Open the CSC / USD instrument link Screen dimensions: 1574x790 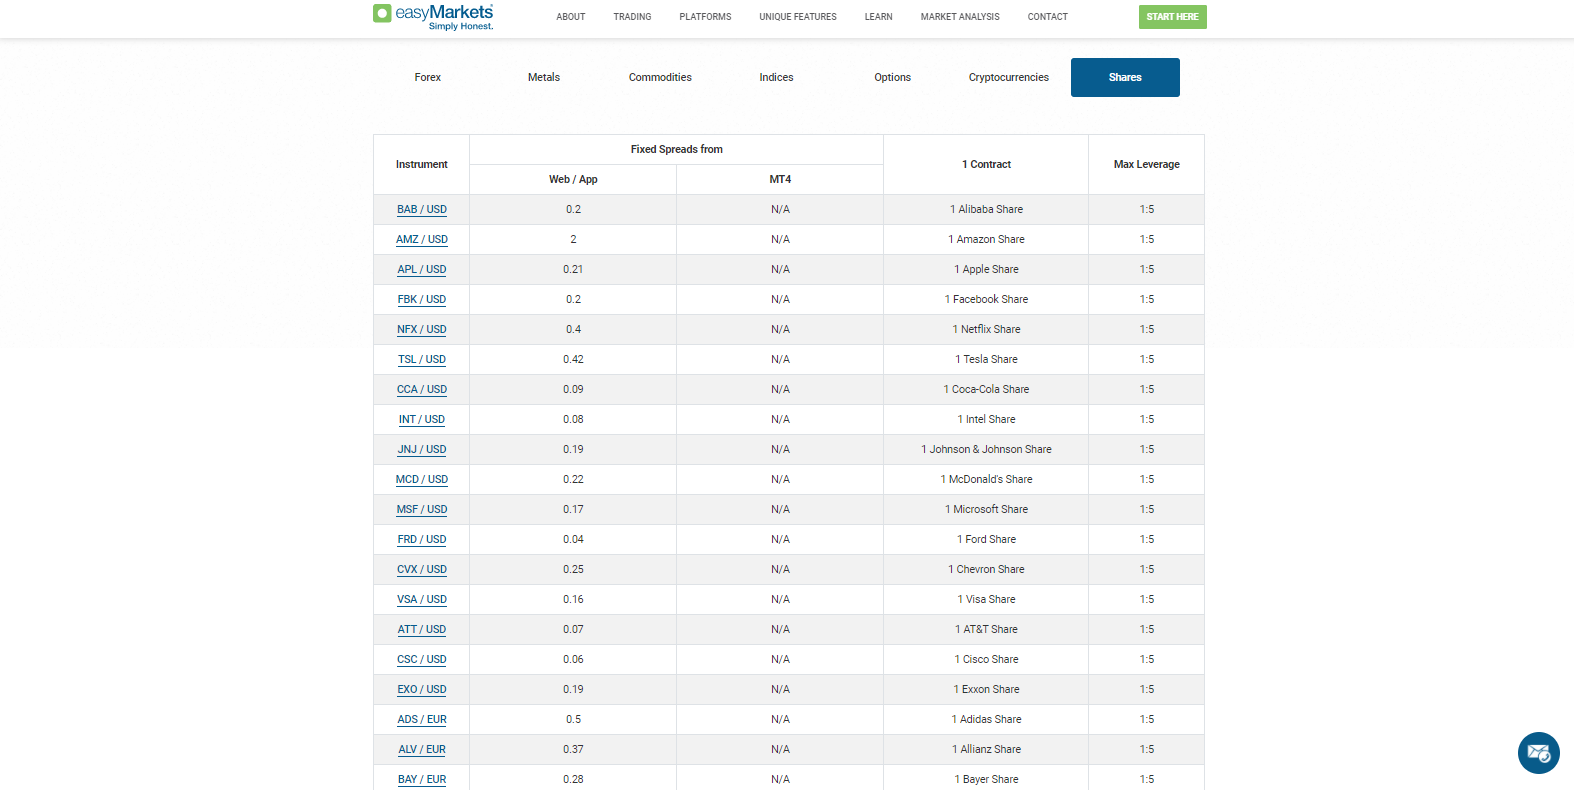[x=422, y=660]
